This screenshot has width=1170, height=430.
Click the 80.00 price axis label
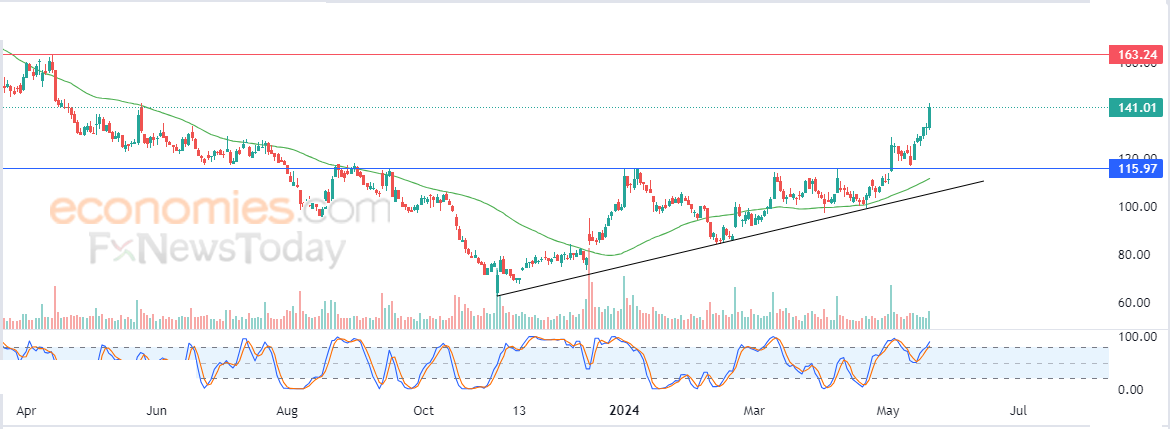point(1136,255)
